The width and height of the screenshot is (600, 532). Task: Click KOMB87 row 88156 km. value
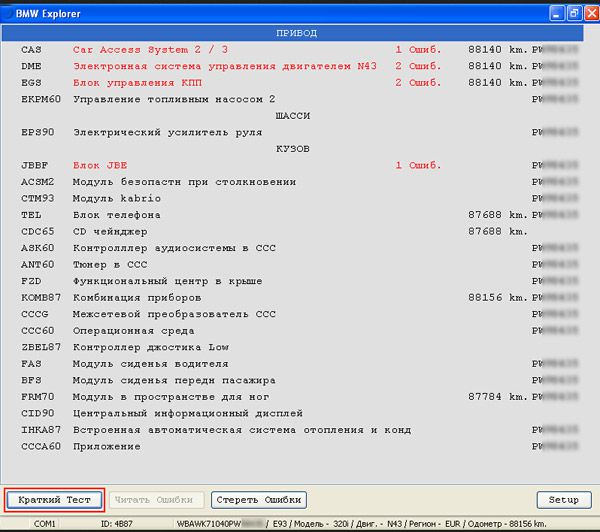(x=498, y=297)
